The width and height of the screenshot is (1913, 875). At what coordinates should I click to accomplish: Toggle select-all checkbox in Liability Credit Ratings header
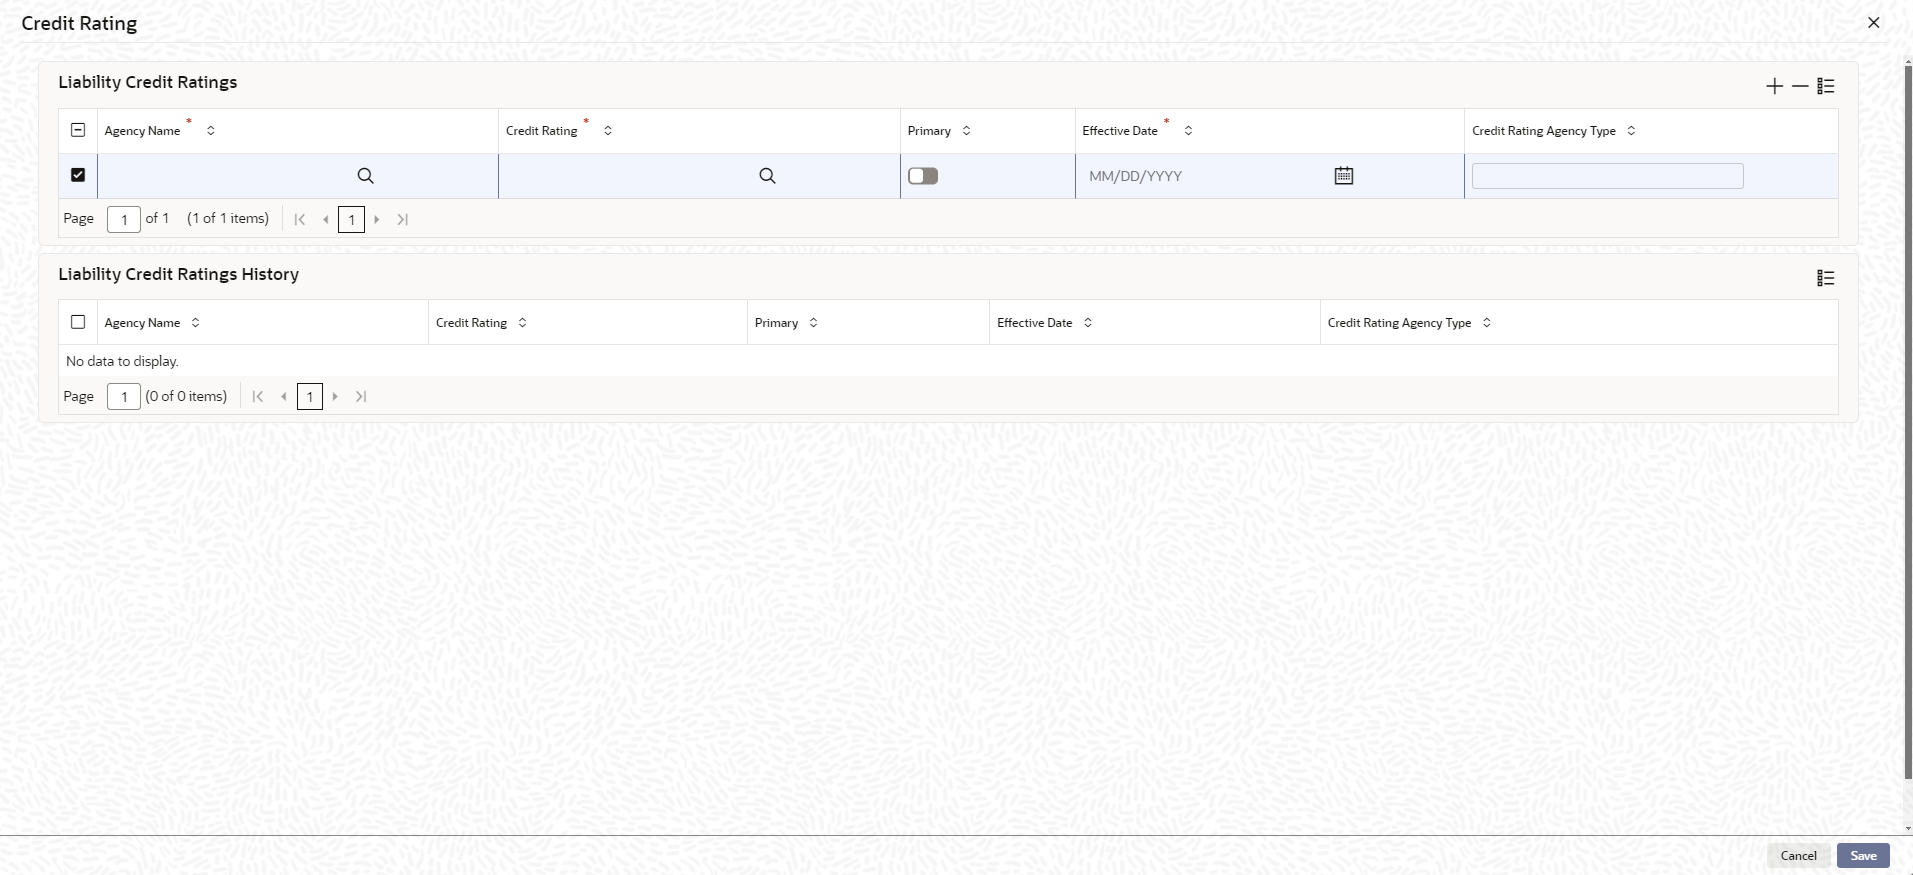pyautogui.click(x=78, y=130)
